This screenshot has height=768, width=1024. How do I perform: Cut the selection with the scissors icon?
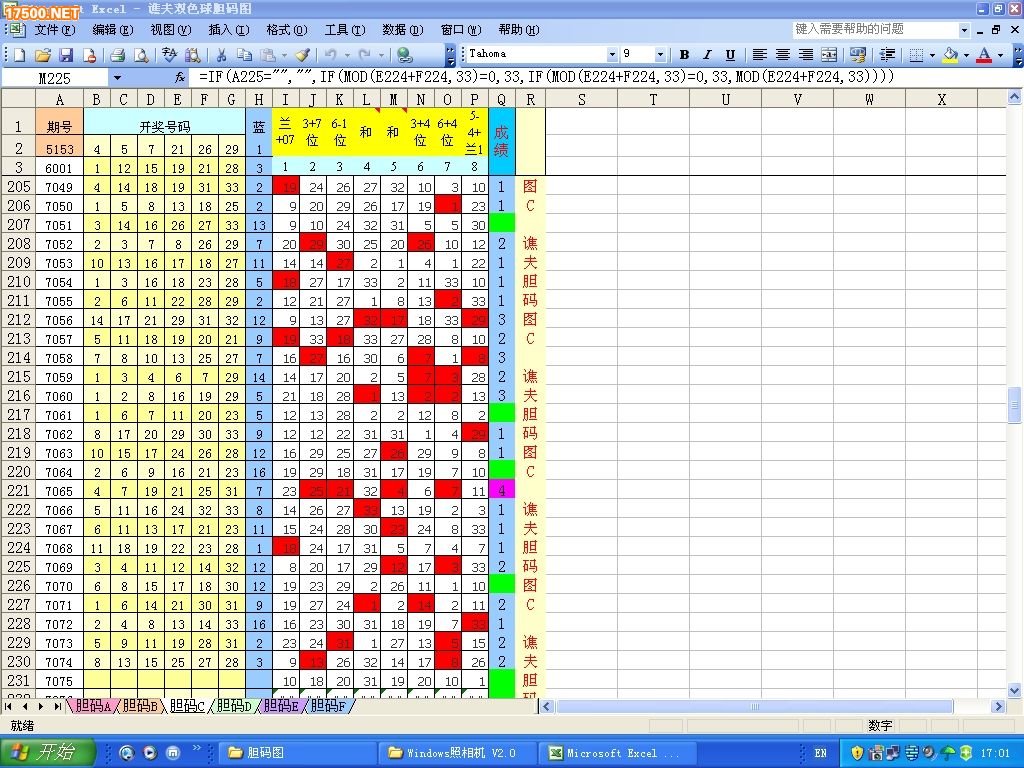point(221,55)
